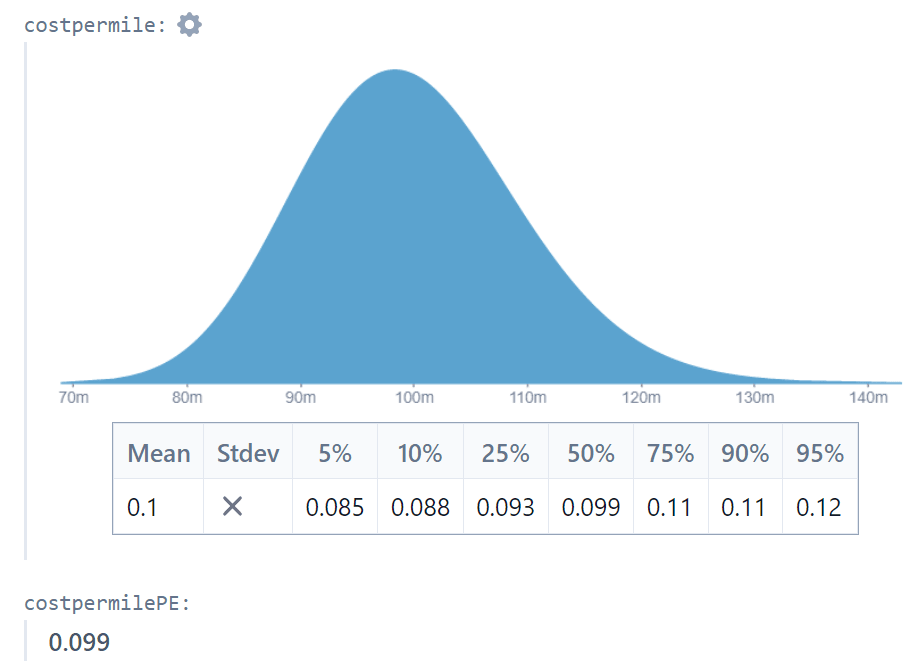Click the Mean value 0.1 cell
The image size is (918, 671).
click(x=142, y=507)
